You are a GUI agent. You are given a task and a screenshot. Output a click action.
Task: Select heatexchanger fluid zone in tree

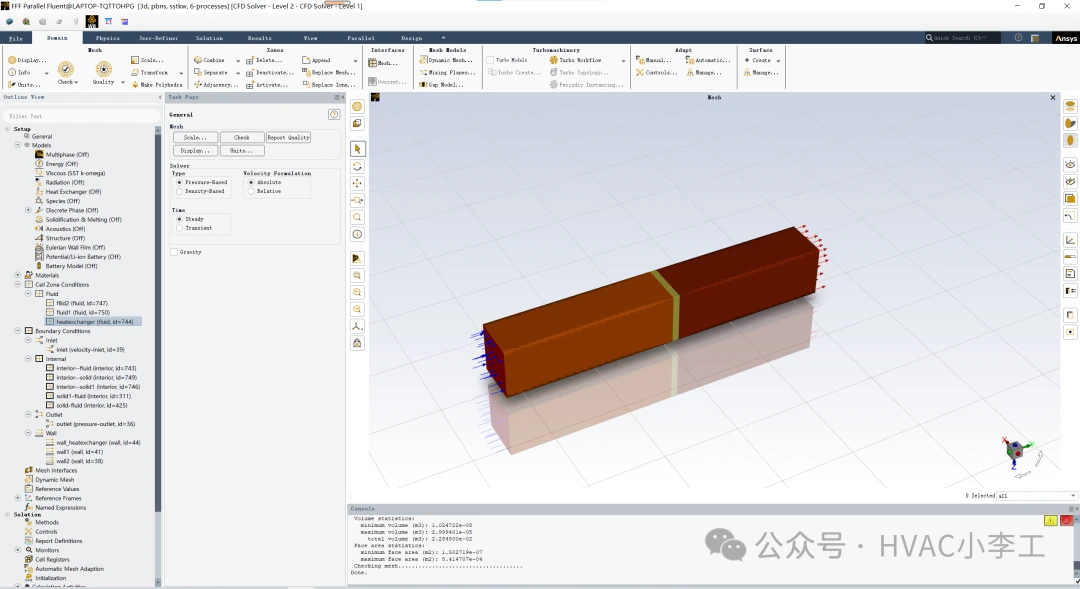click(94, 322)
